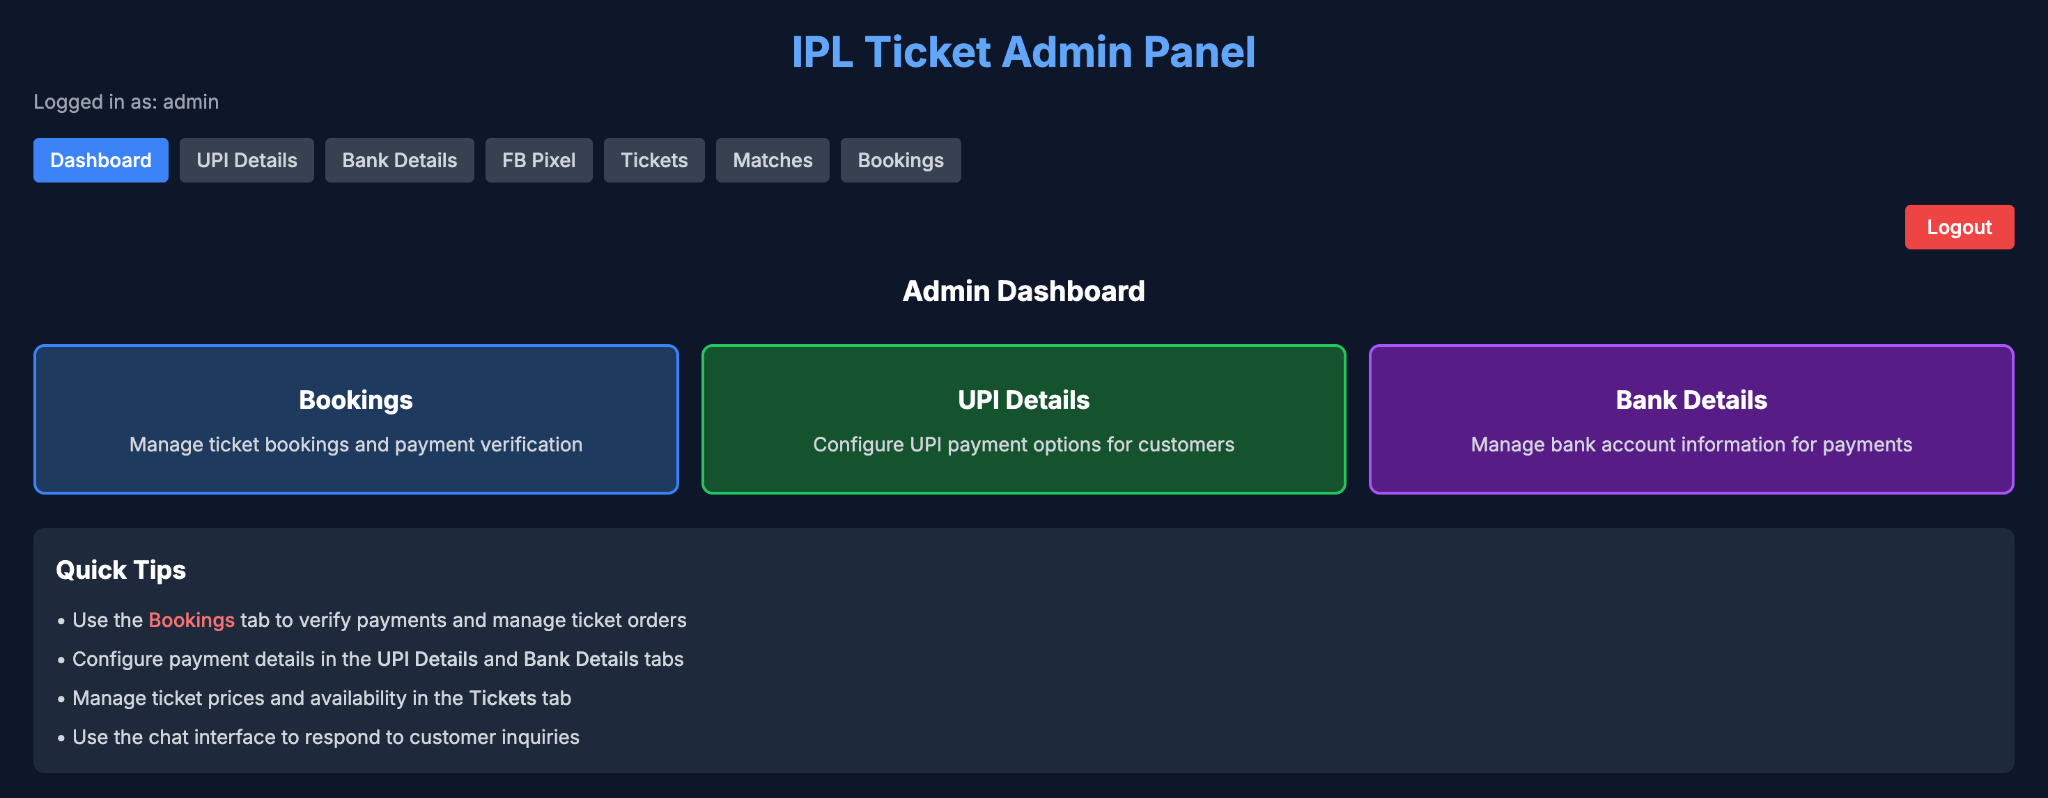This screenshot has width=2048, height=798.
Task: Open the blue Bookings dashboard card
Action: [356, 419]
